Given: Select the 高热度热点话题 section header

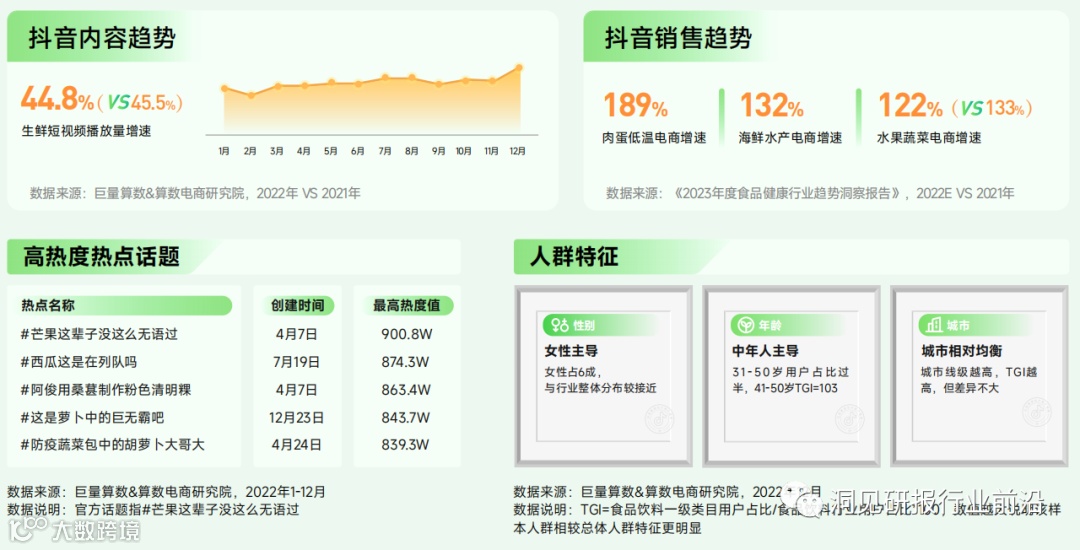Looking at the screenshot, I should 101,257.
